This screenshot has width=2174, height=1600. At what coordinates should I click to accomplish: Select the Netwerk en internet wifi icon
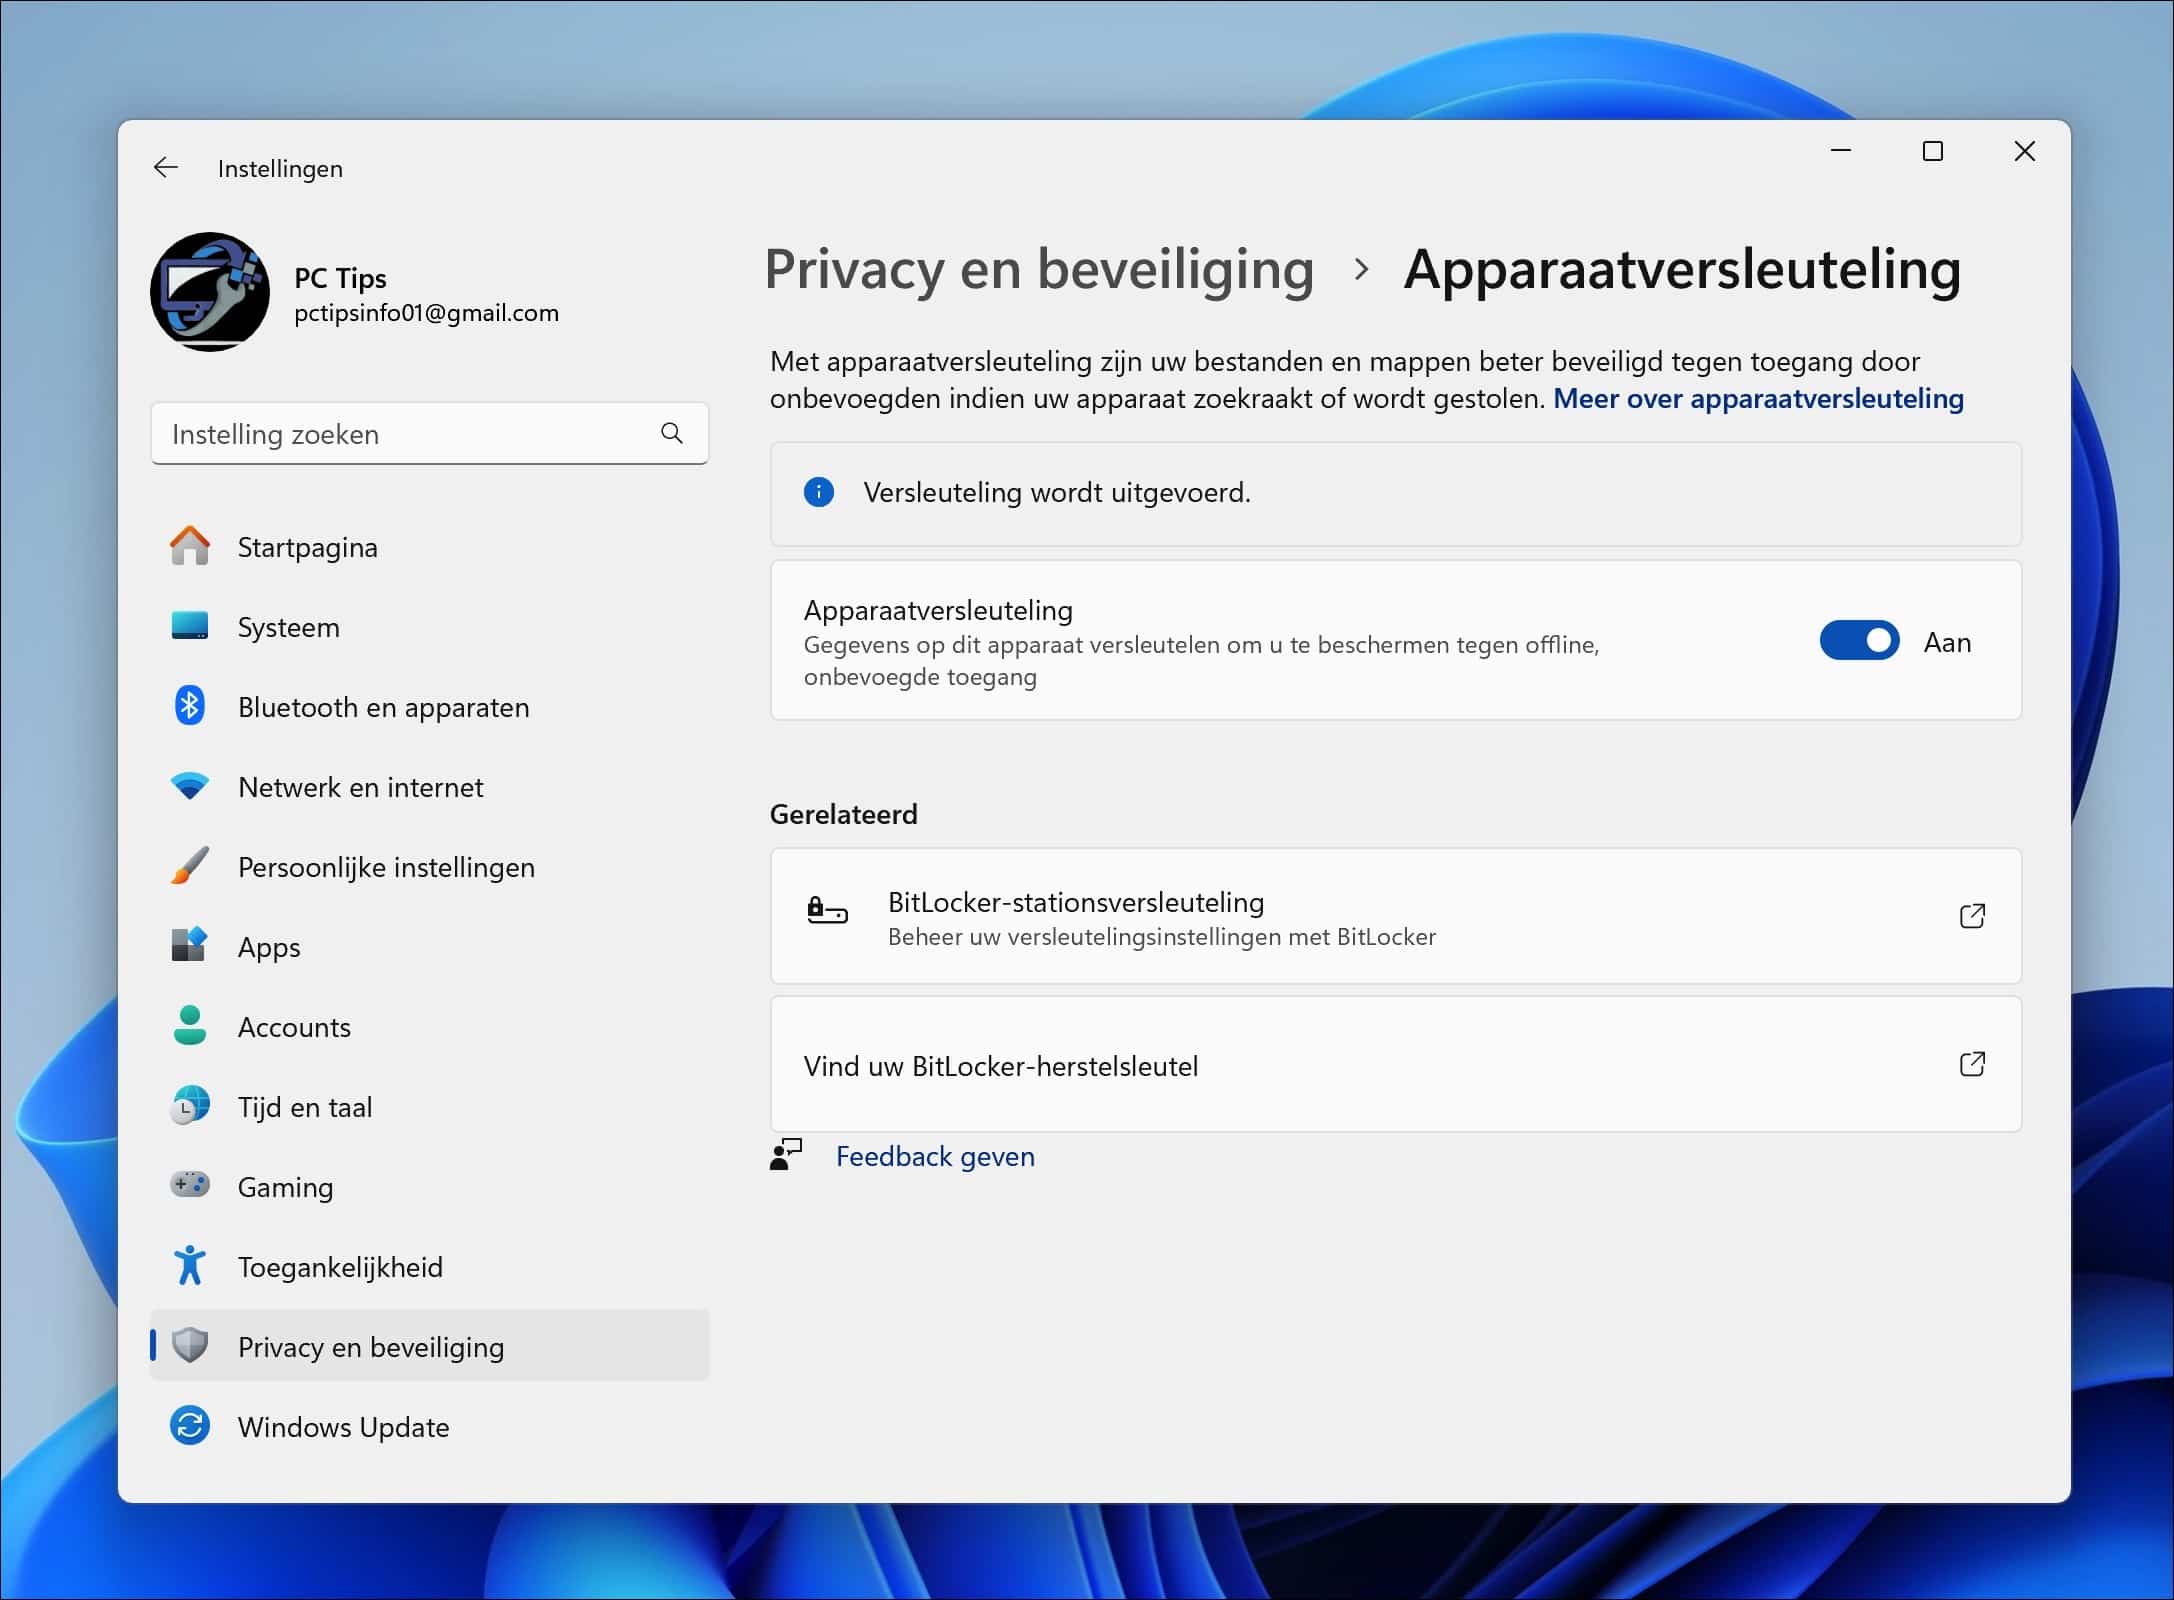[x=189, y=786]
